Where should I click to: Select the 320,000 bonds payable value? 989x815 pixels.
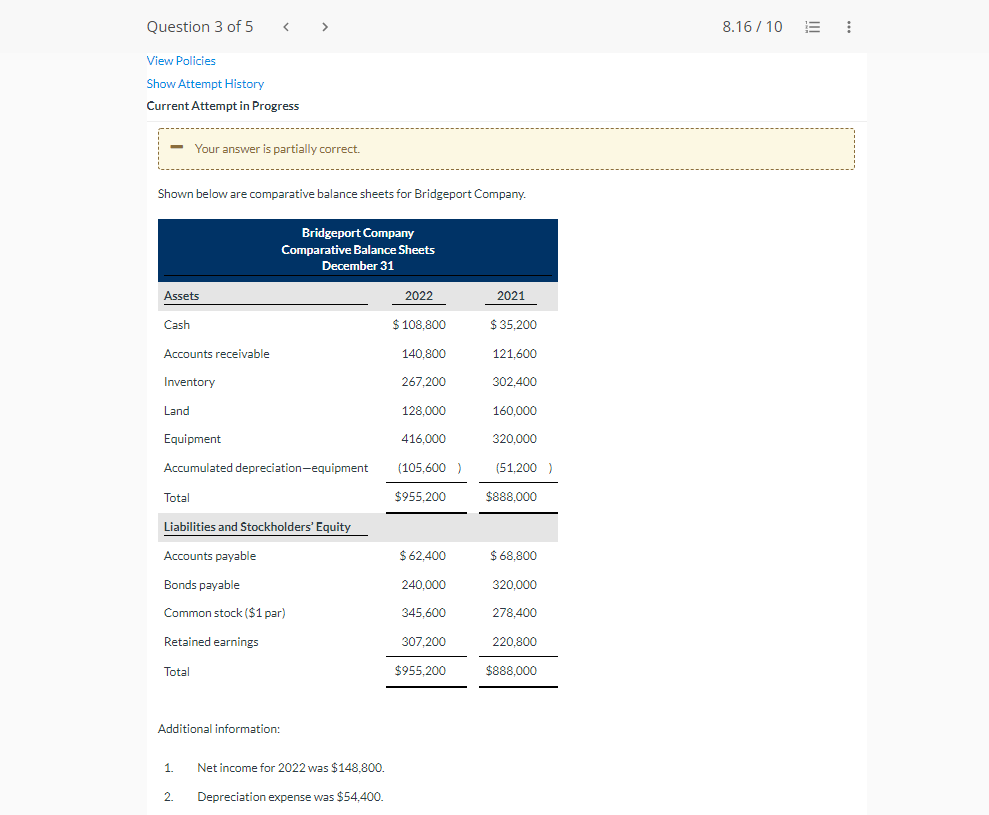coord(515,585)
